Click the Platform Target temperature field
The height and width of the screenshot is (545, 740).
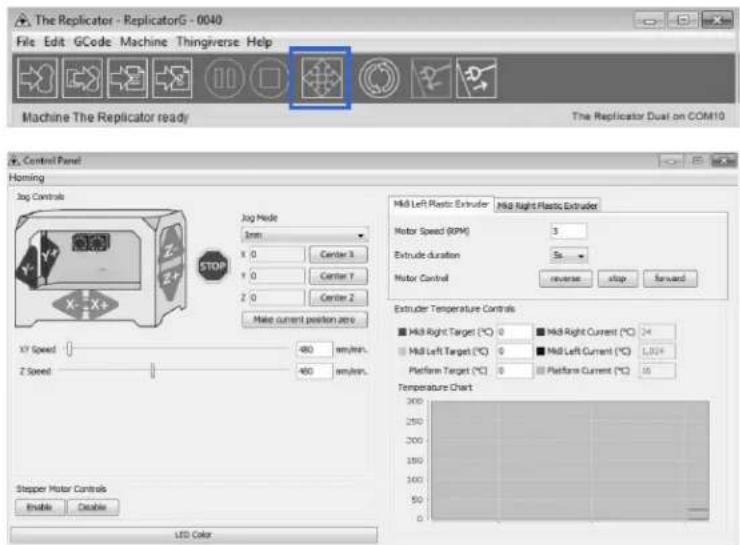click(x=514, y=370)
